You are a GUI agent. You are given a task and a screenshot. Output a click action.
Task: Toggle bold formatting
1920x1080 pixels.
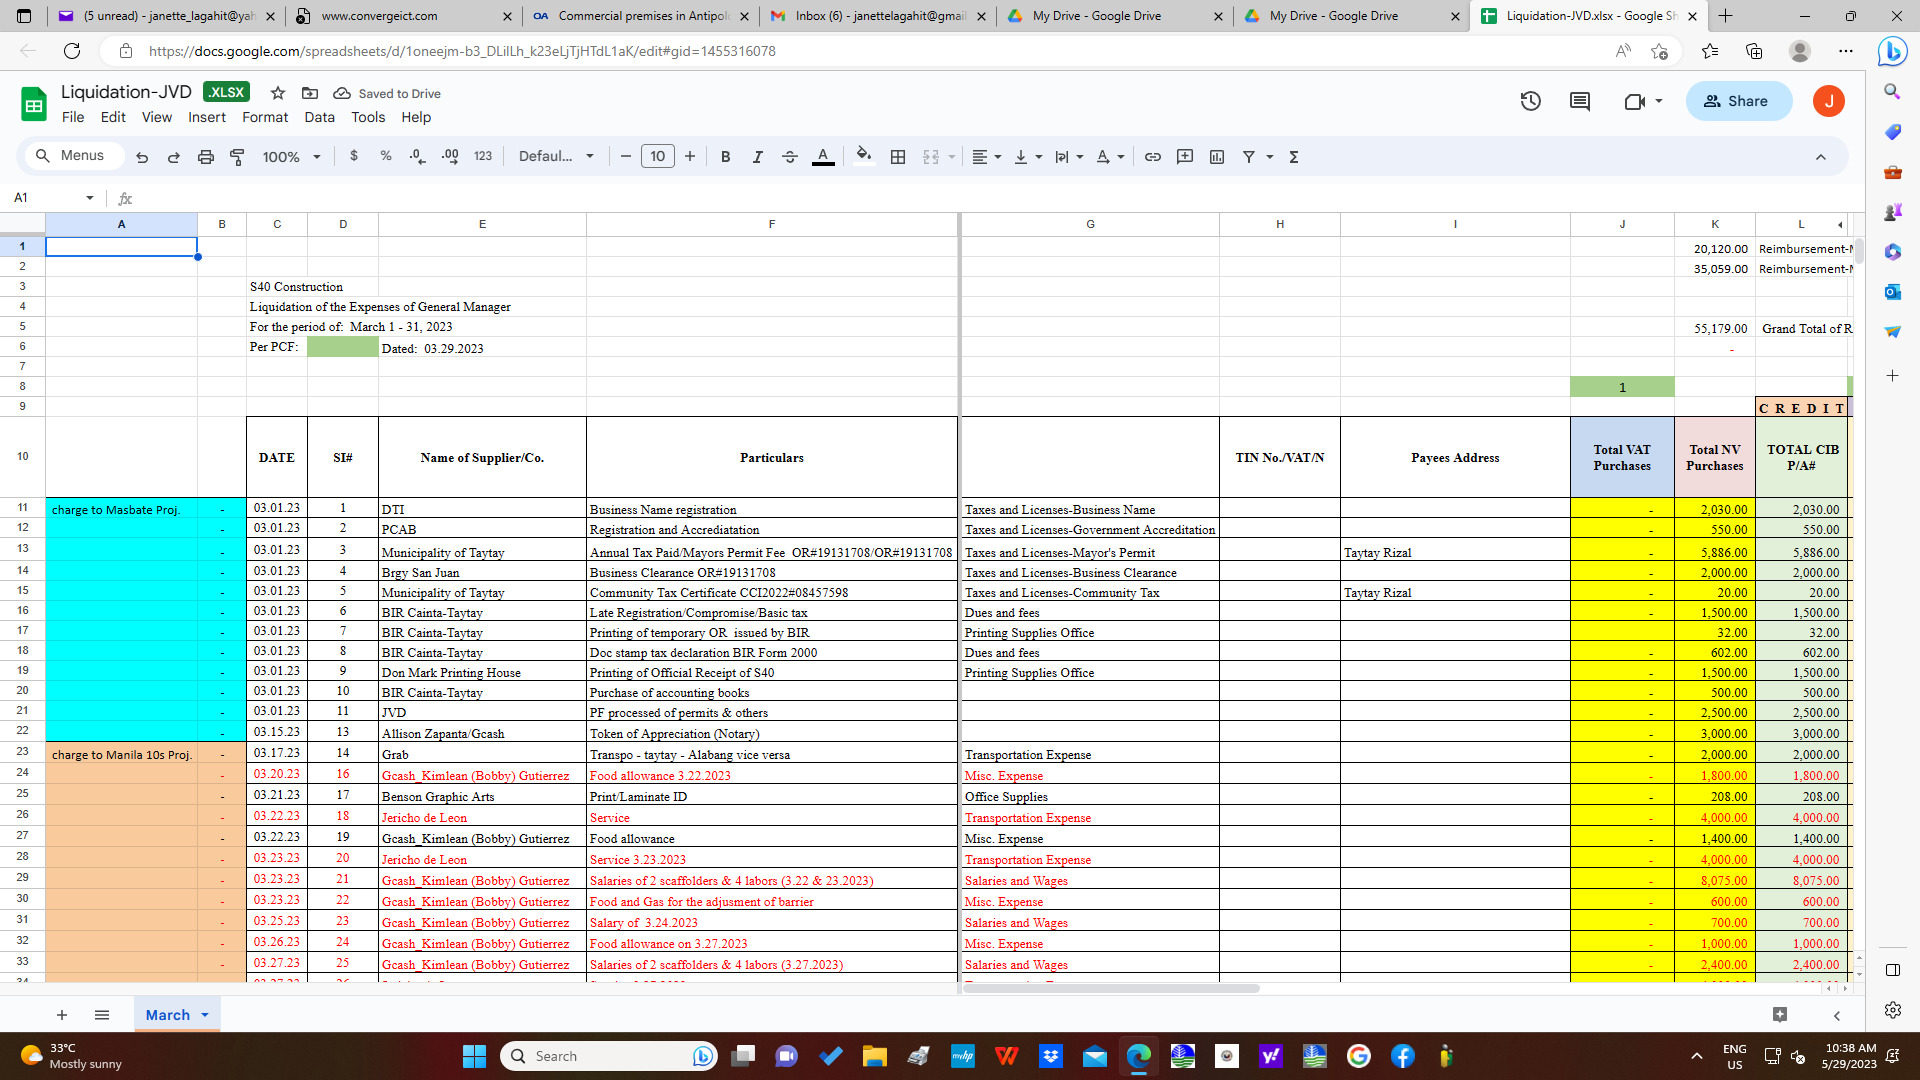coord(725,157)
